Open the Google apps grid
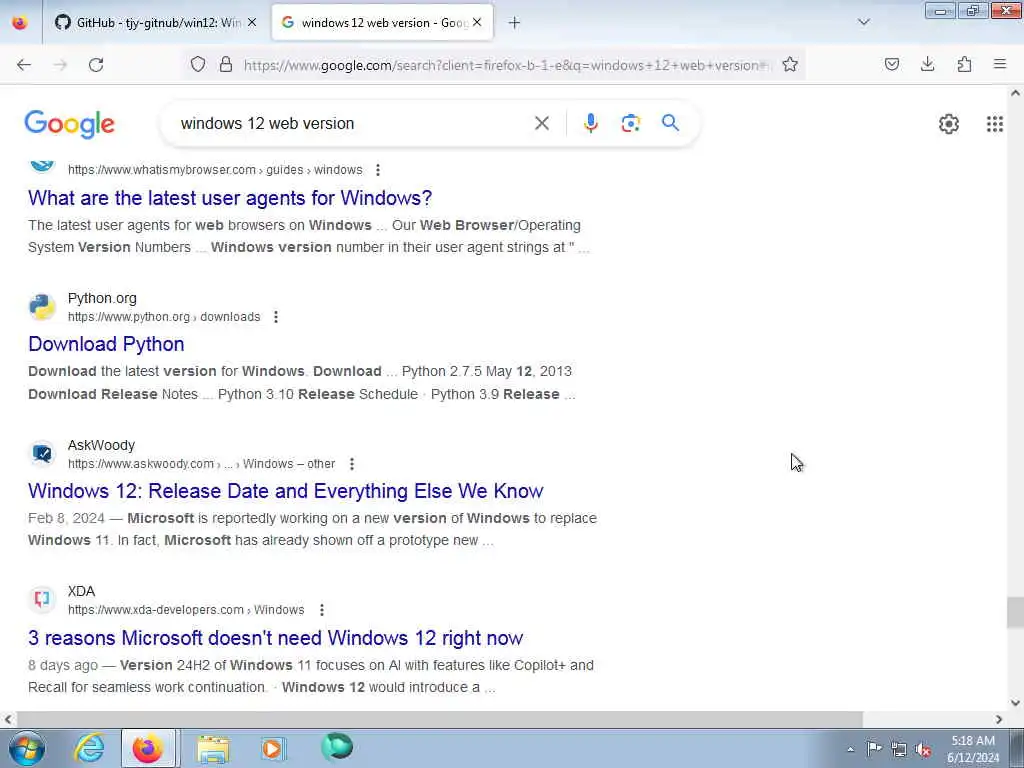The width and height of the screenshot is (1024, 768). point(995,123)
